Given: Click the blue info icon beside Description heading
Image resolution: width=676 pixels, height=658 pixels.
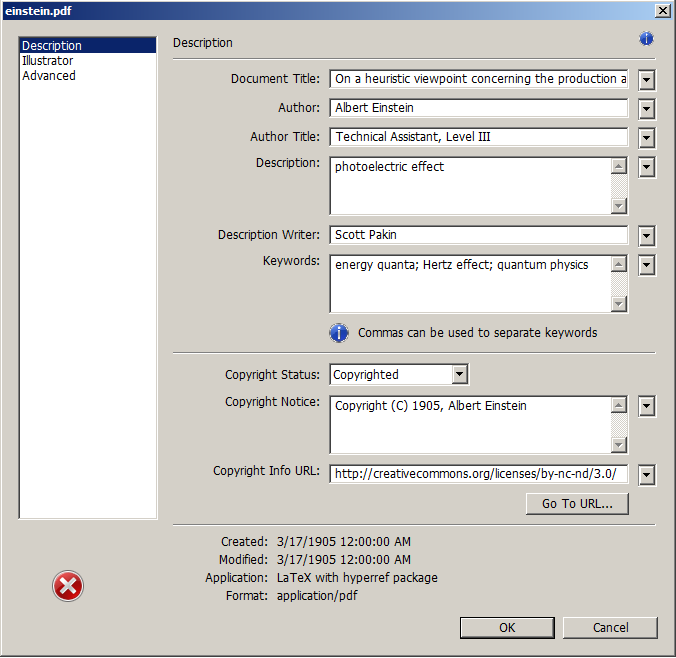Looking at the screenshot, I should pyautogui.click(x=646, y=39).
